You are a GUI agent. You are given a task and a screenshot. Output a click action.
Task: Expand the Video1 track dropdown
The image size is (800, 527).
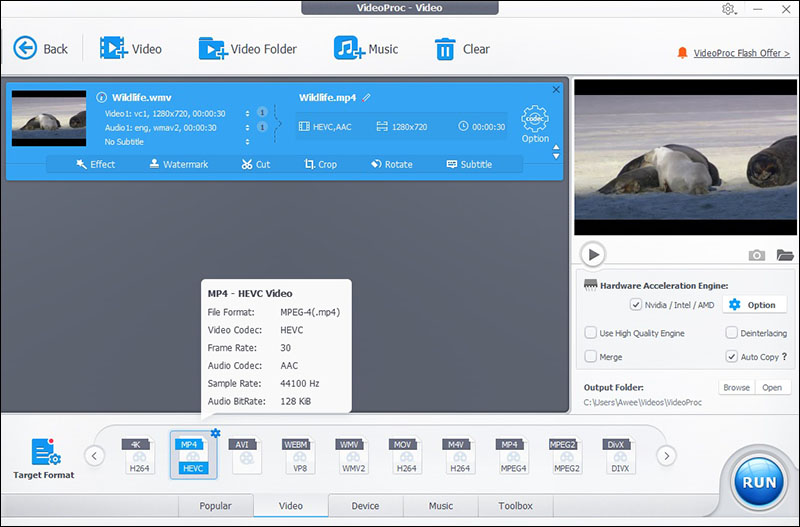[x=246, y=113]
